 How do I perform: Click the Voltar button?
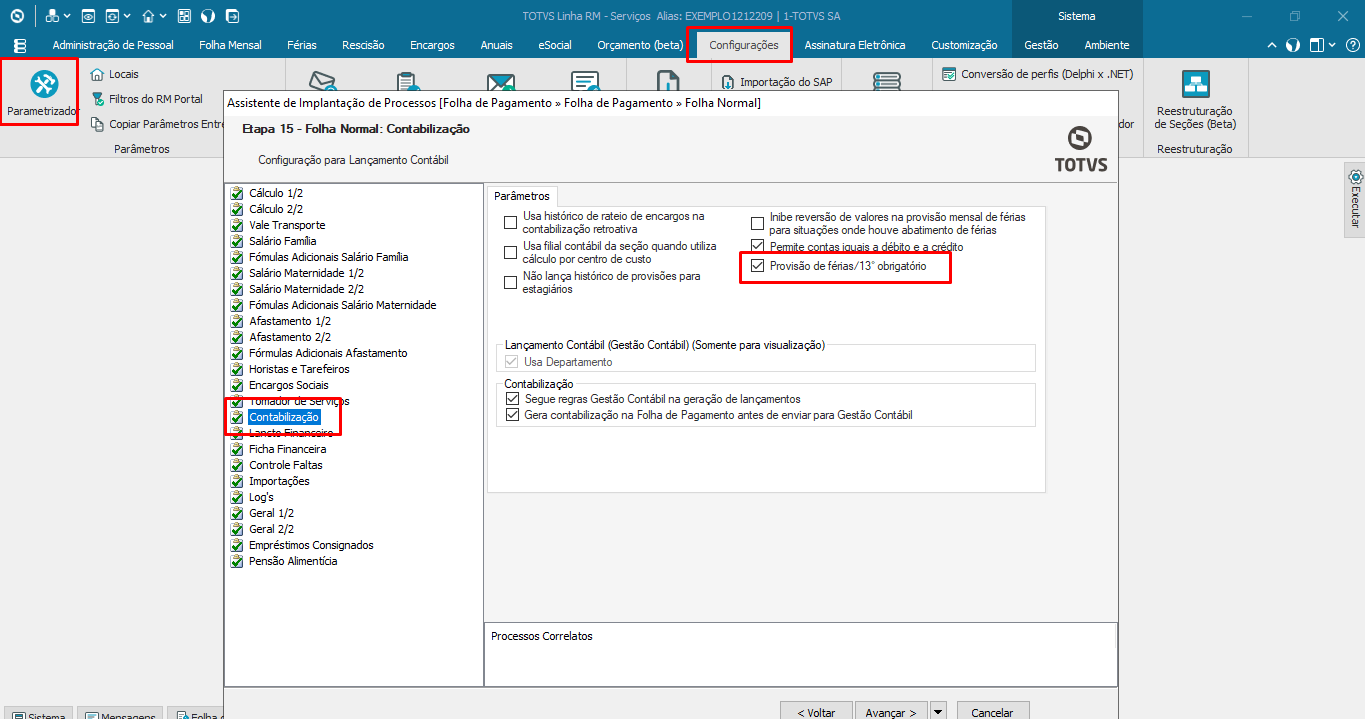816,712
